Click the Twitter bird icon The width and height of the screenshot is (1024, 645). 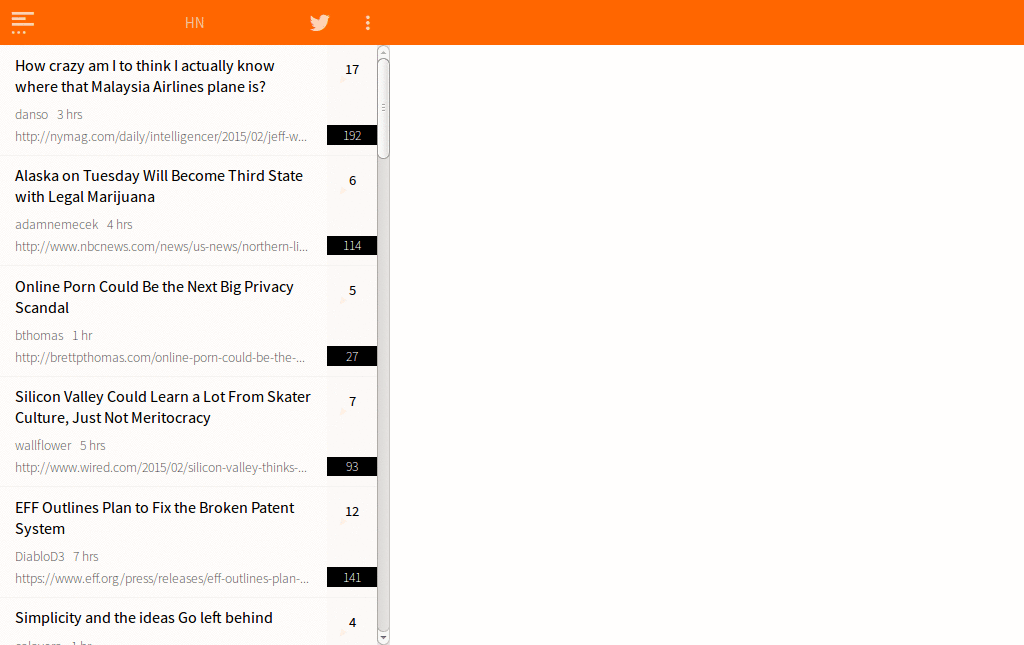(x=319, y=23)
